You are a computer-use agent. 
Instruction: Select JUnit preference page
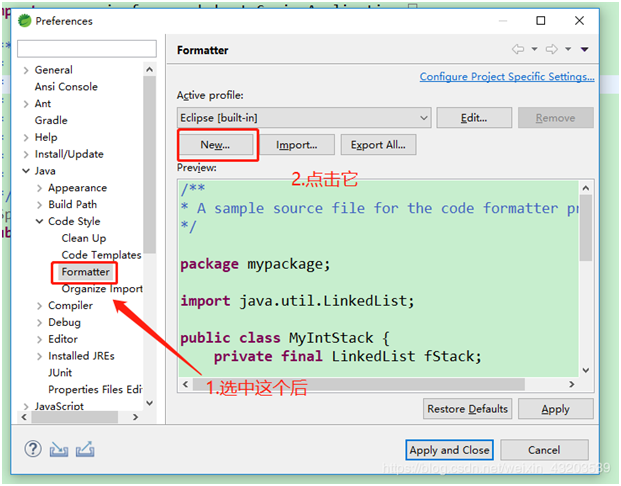(x=60, y=373)
